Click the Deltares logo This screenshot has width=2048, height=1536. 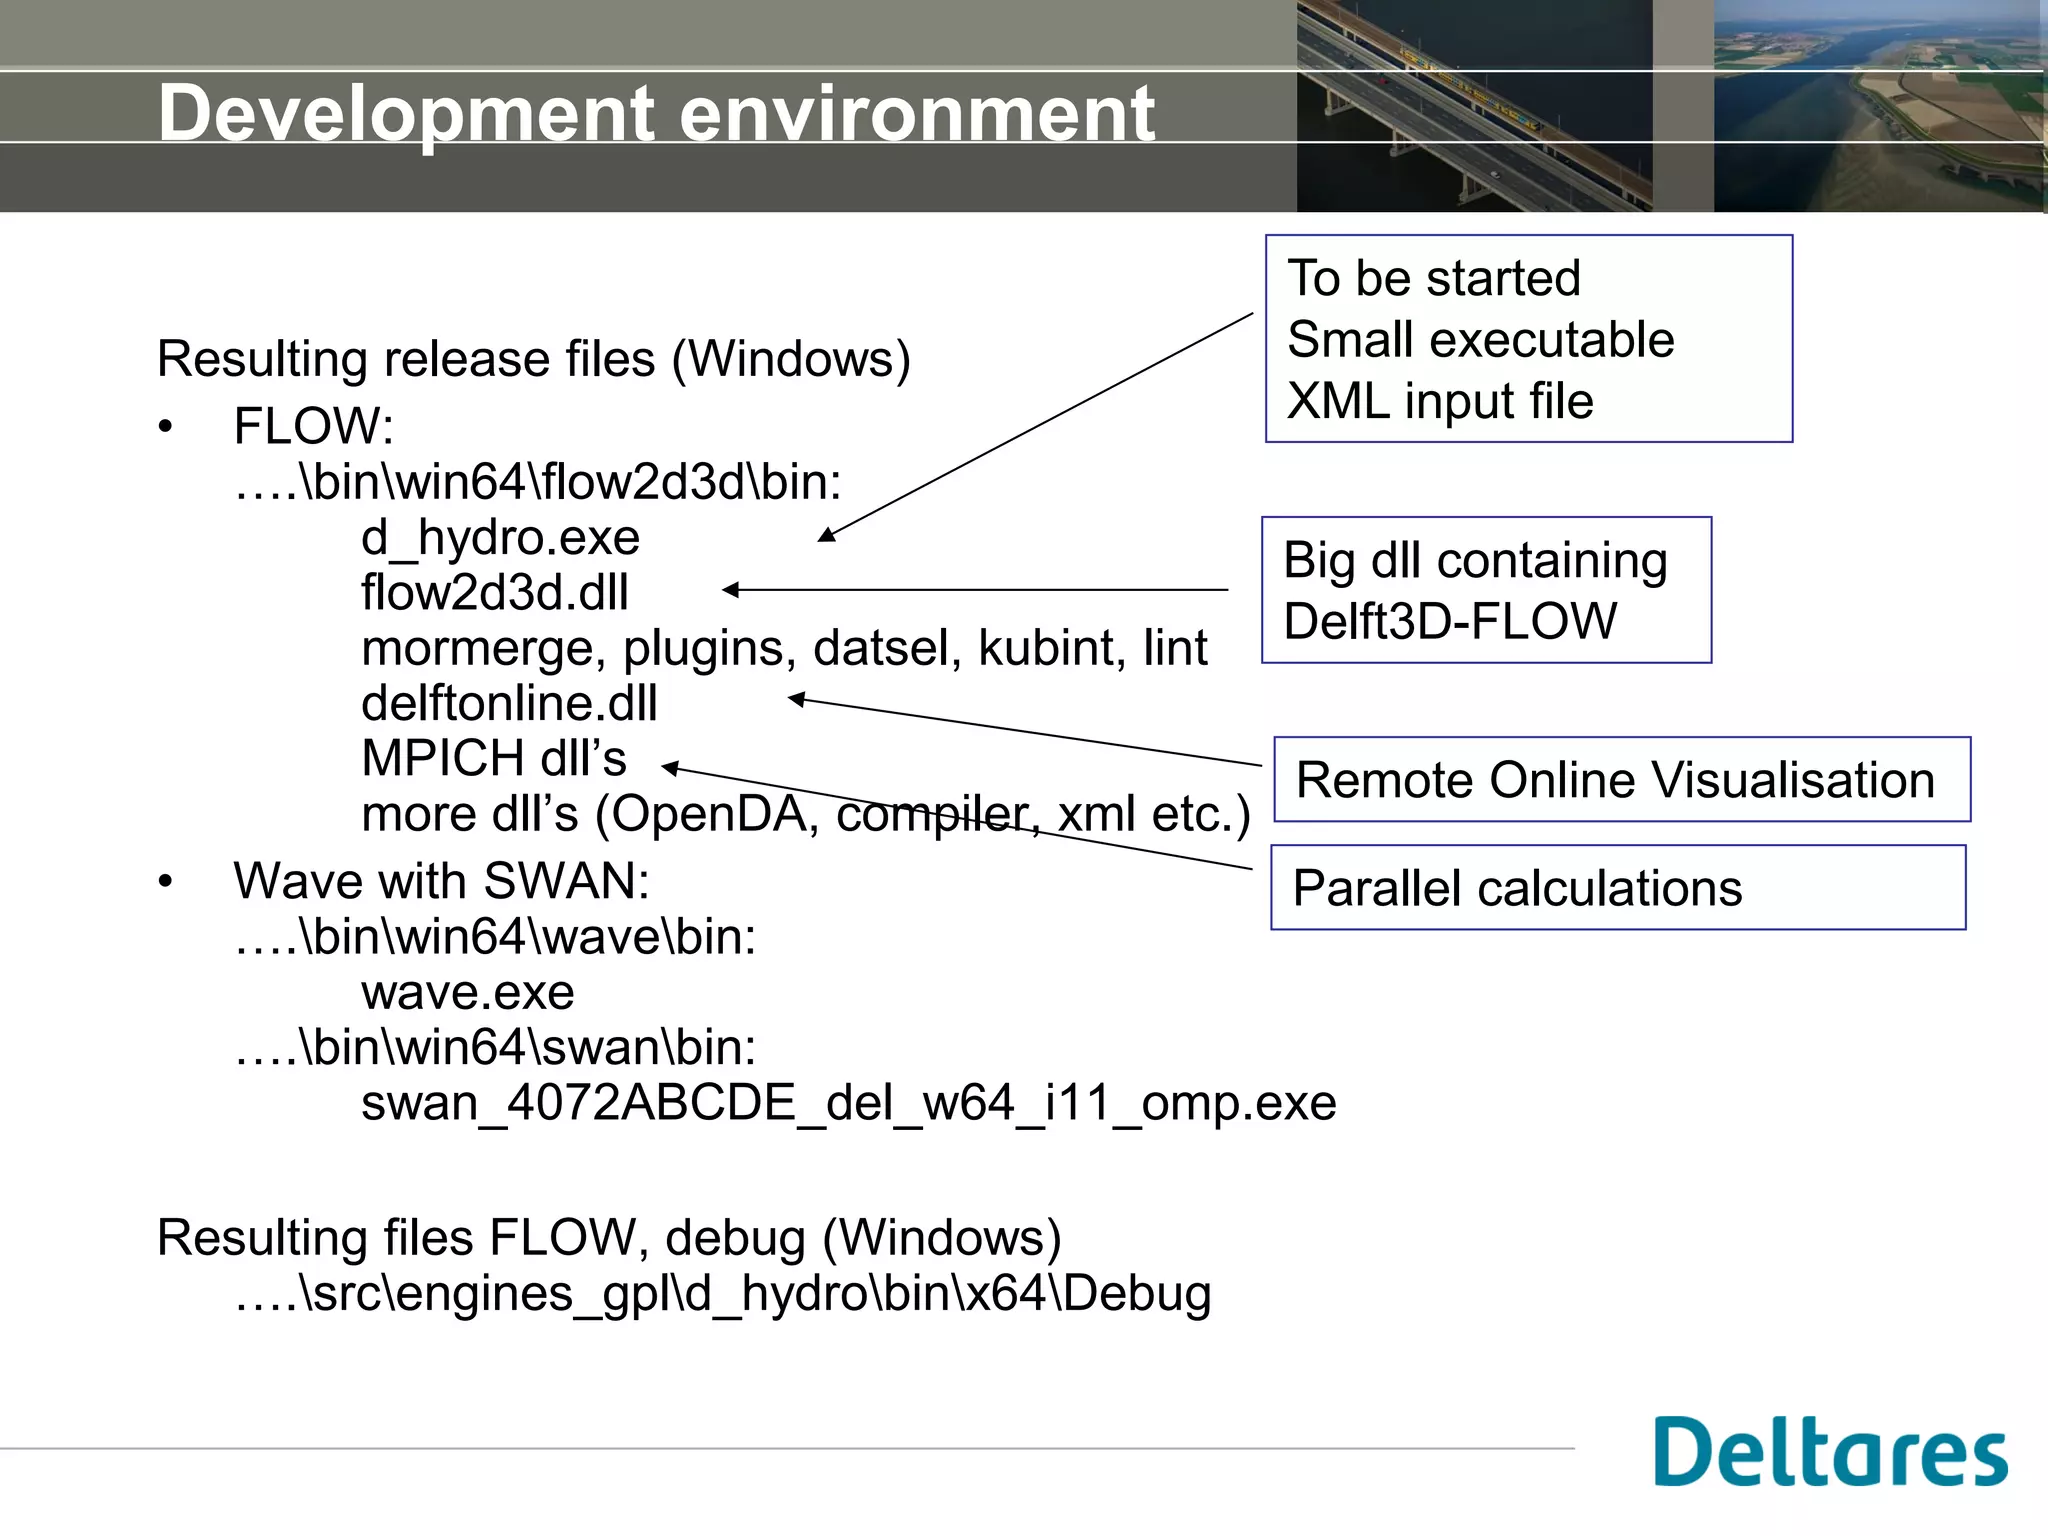coord(1830,1451)
